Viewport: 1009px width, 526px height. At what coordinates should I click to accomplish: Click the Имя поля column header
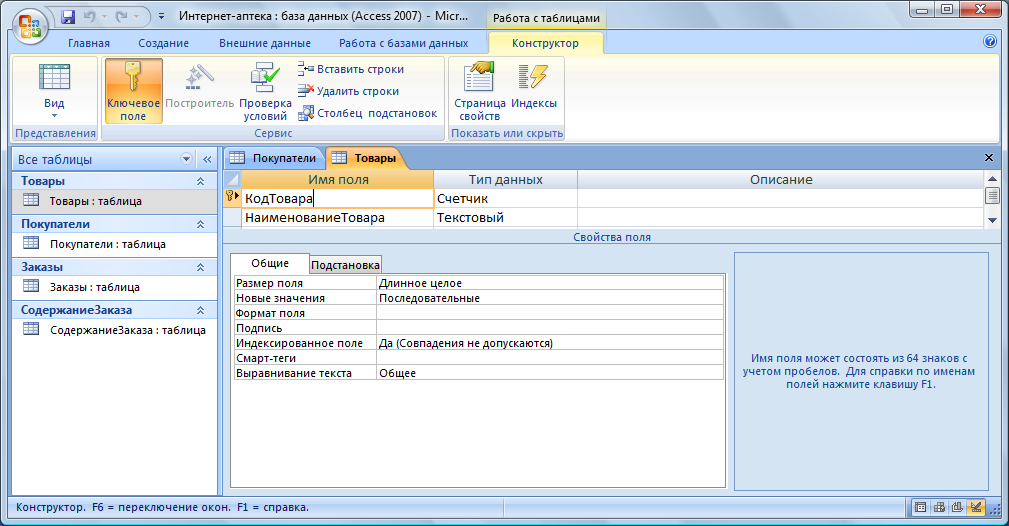point(338,180)
